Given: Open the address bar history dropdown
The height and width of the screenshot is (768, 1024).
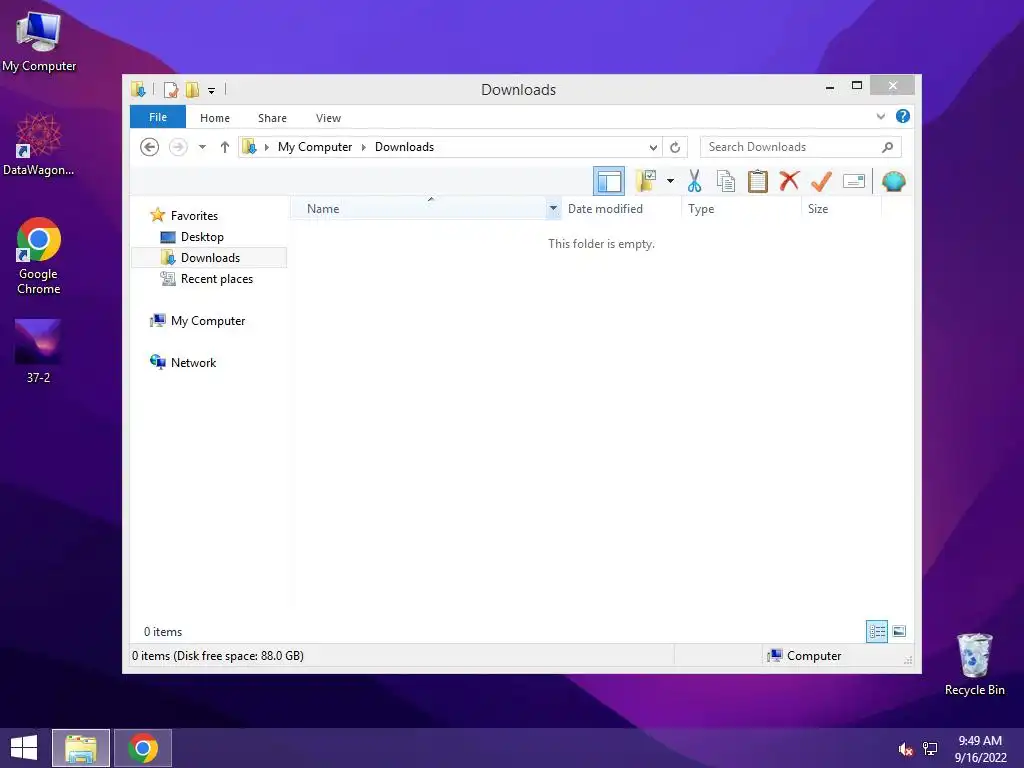Looking at the screenshot, I should tap(652, 147).
